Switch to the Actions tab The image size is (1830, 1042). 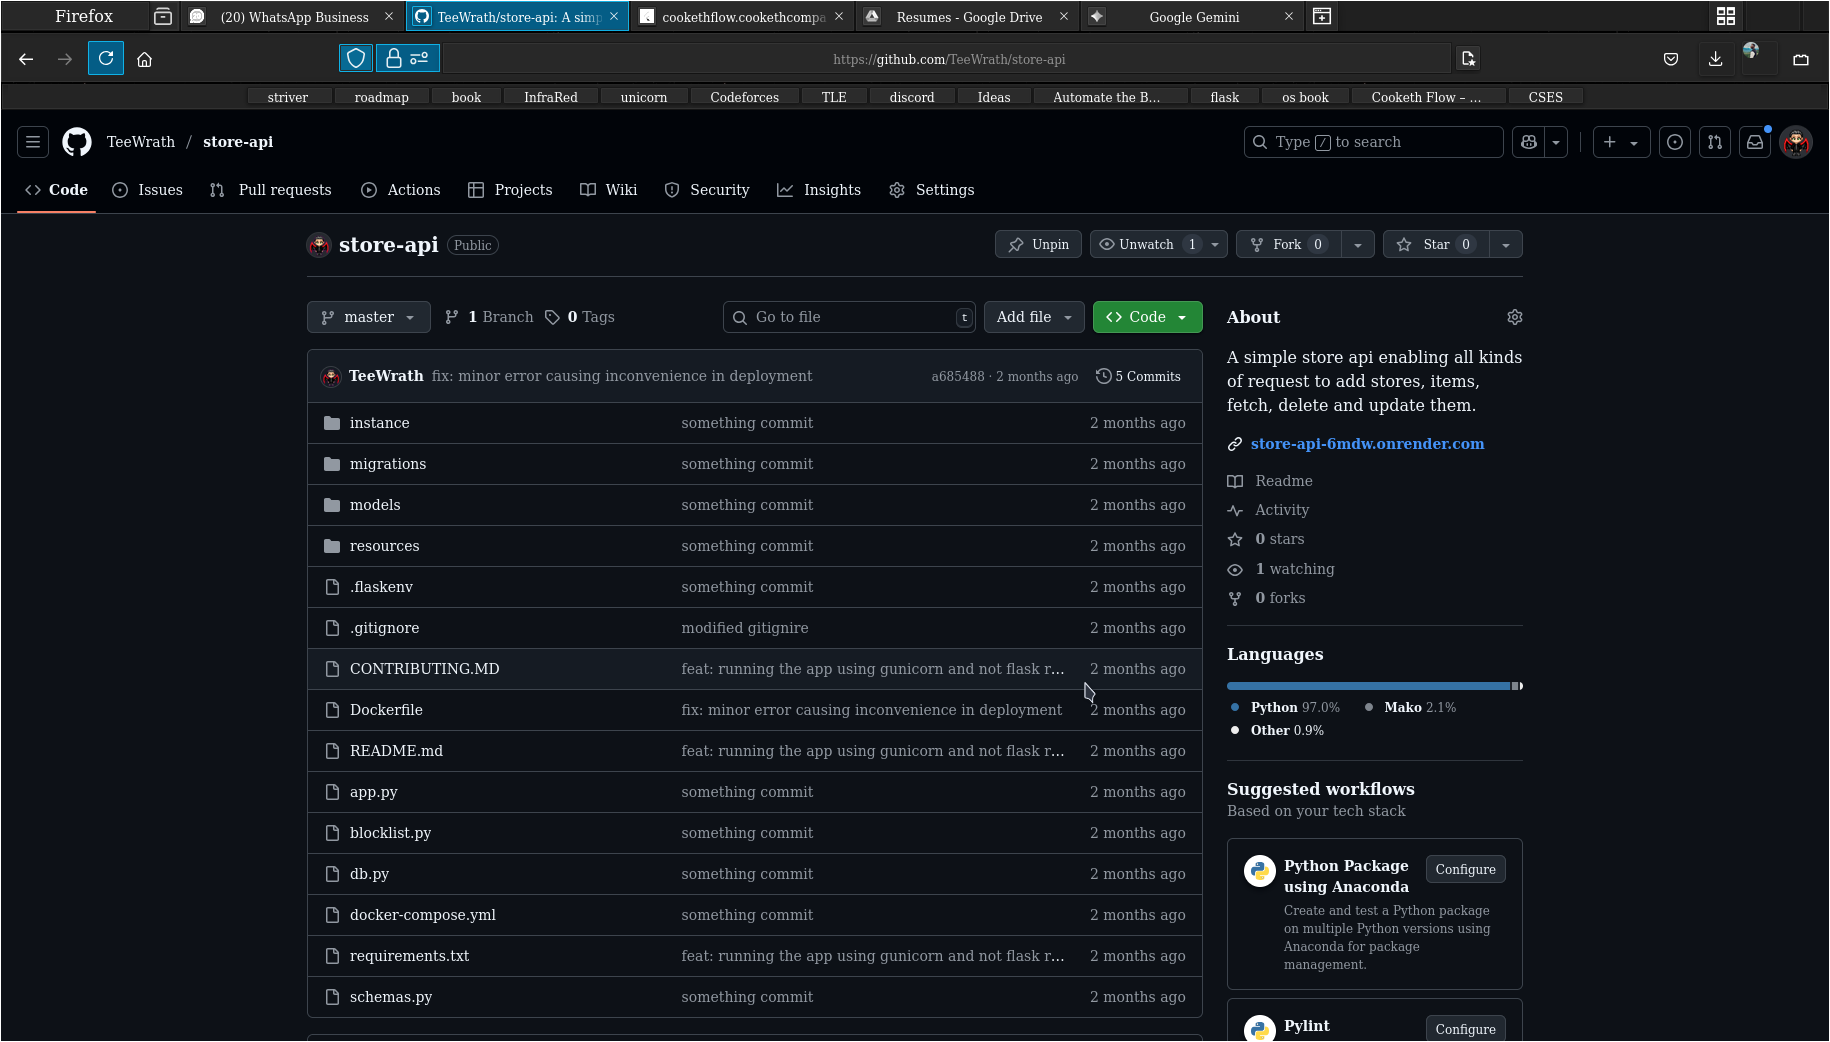coord(401,190)
